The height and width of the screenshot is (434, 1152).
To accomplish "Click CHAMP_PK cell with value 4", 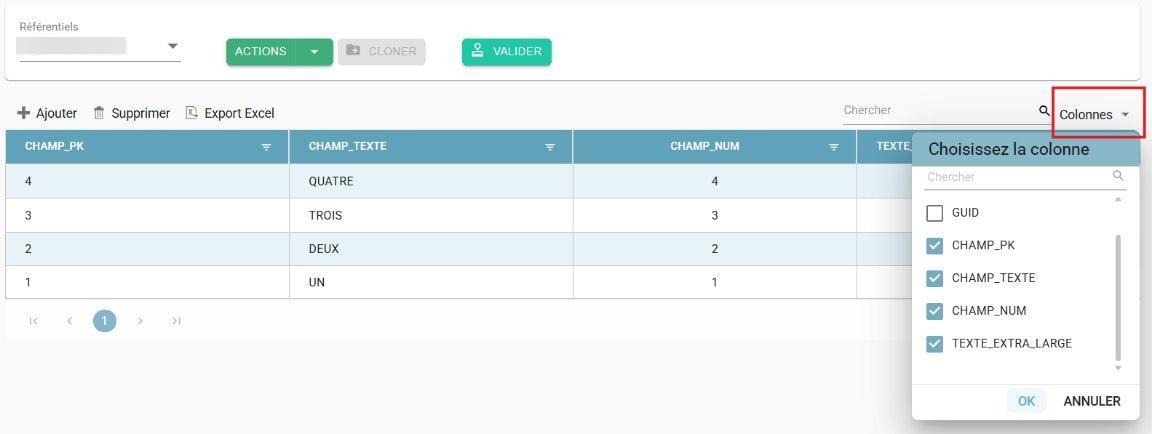I will [147, 181].
